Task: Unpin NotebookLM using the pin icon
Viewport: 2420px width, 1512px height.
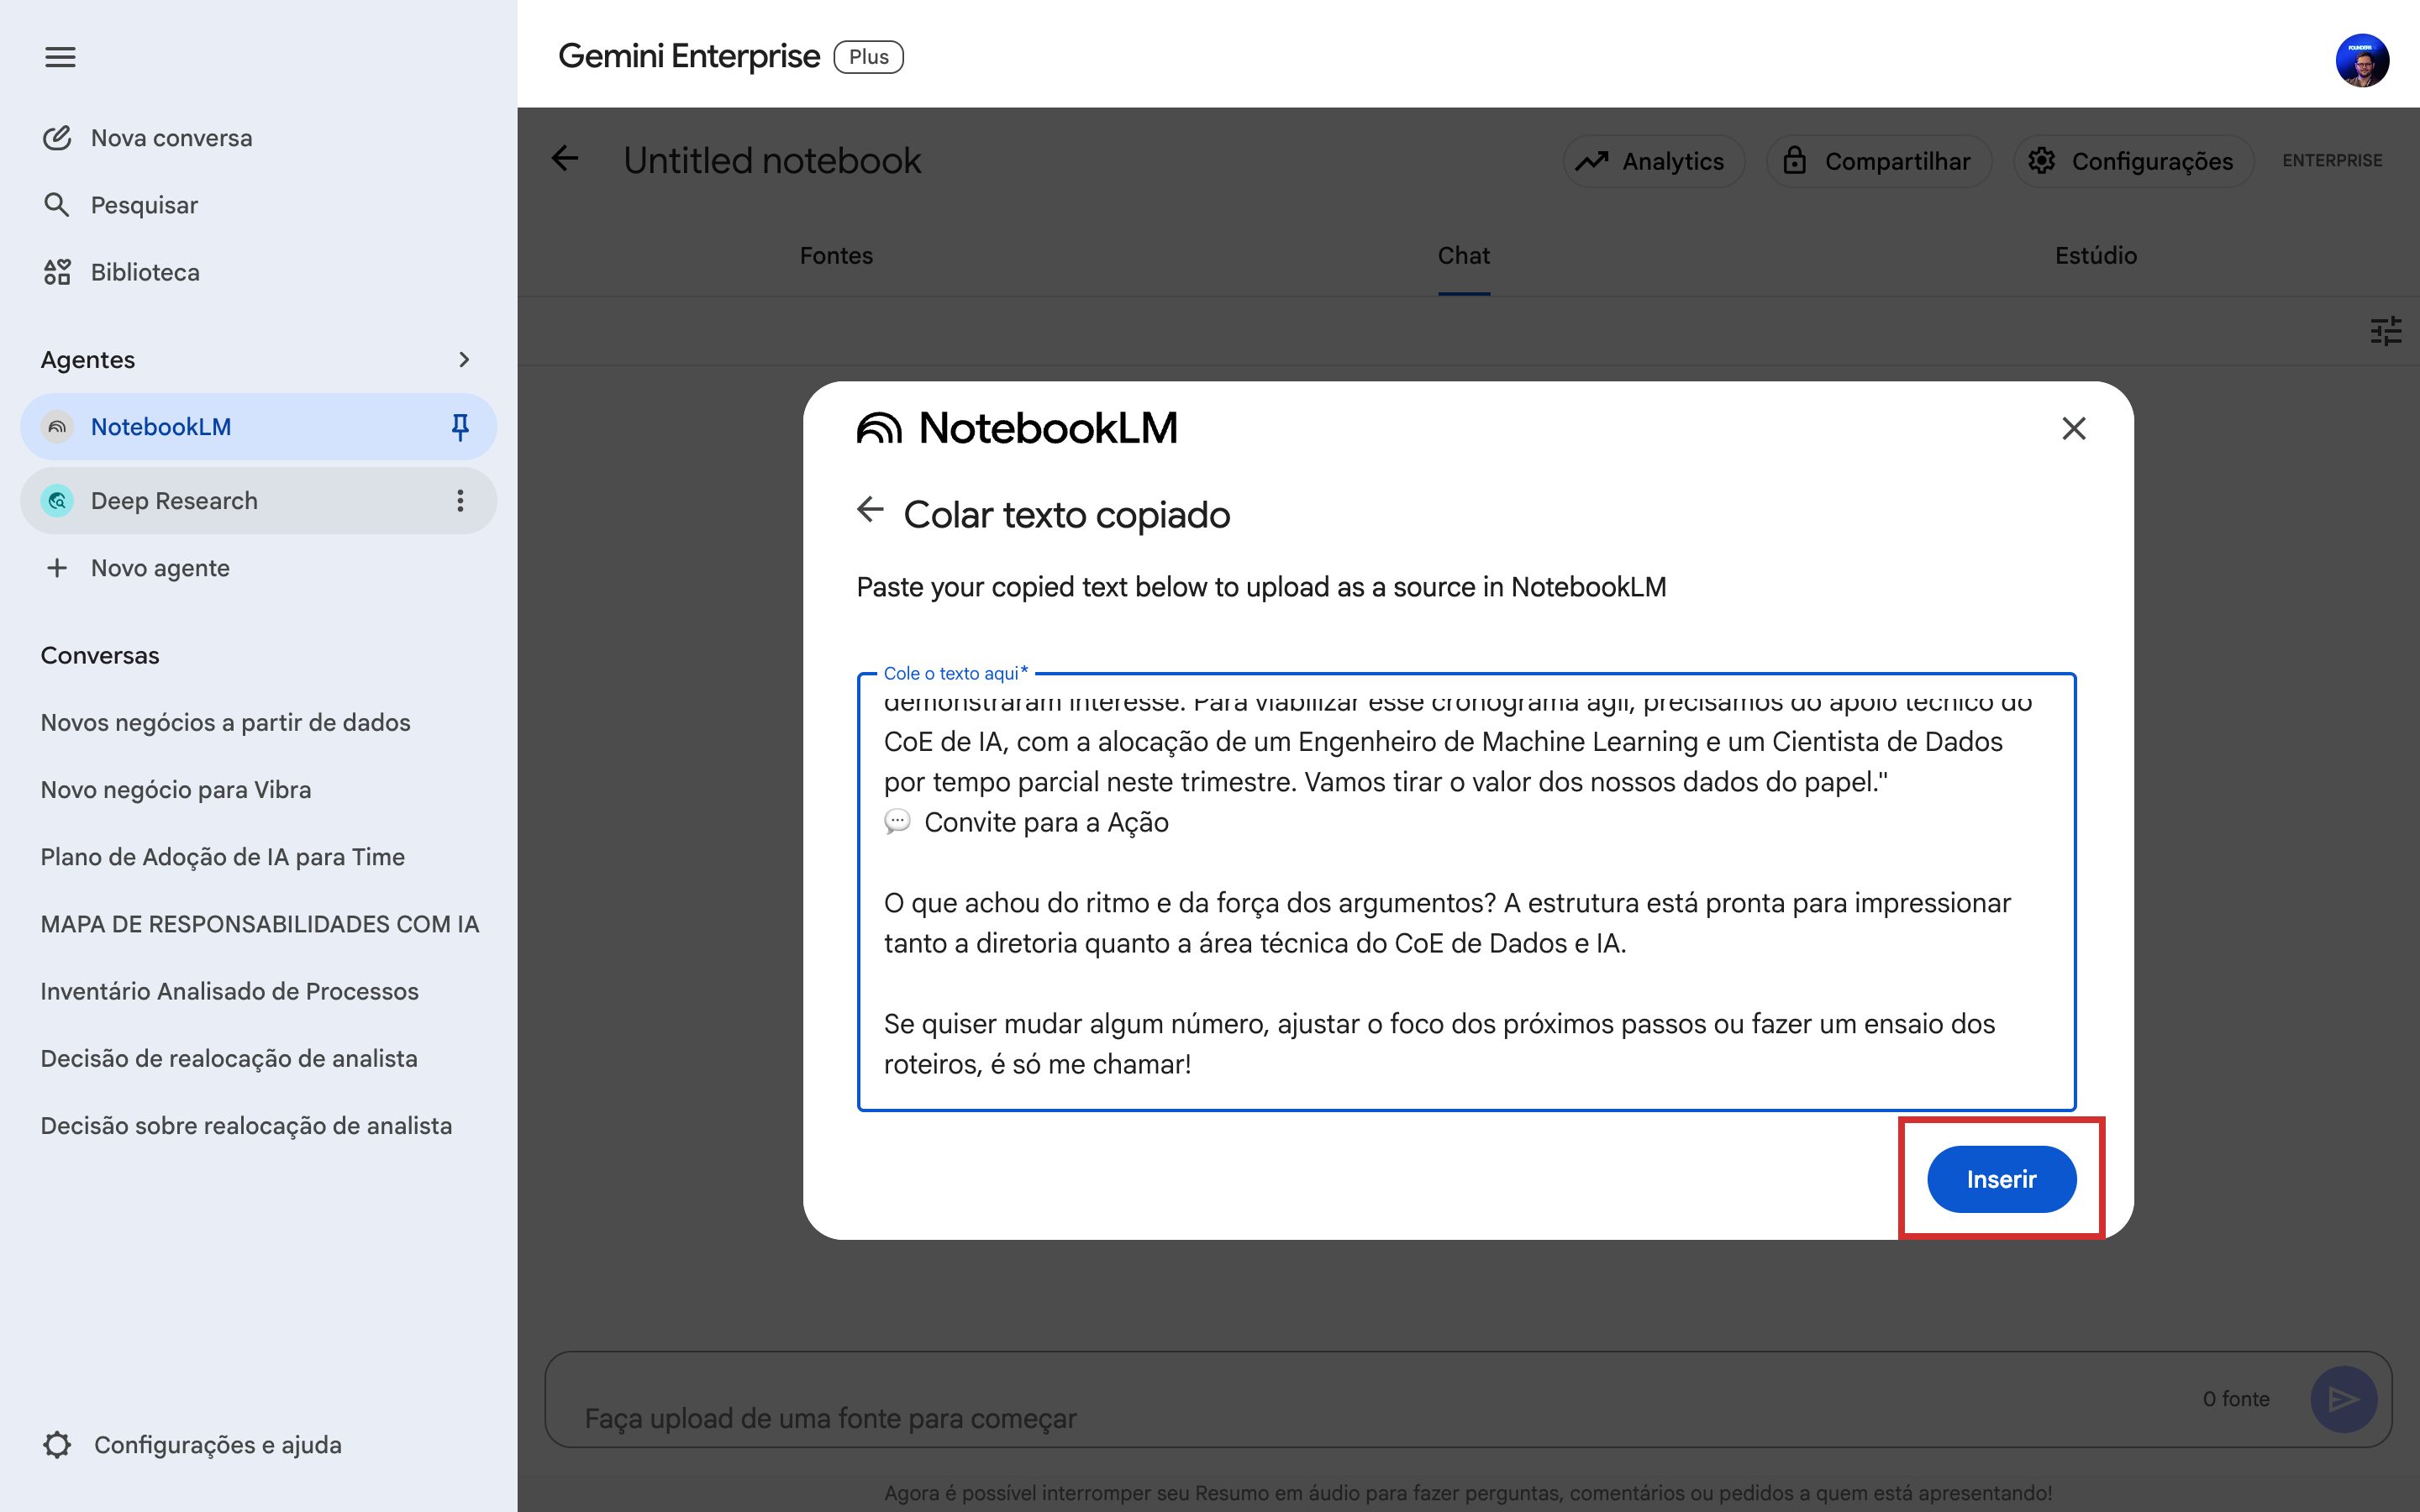Action: click(x=460, y=427)
